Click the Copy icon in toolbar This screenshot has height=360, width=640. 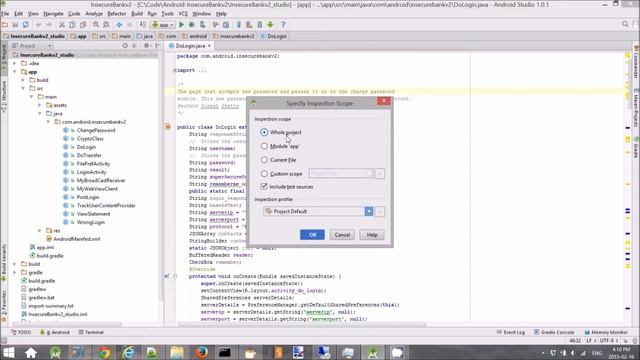[72, 25]
